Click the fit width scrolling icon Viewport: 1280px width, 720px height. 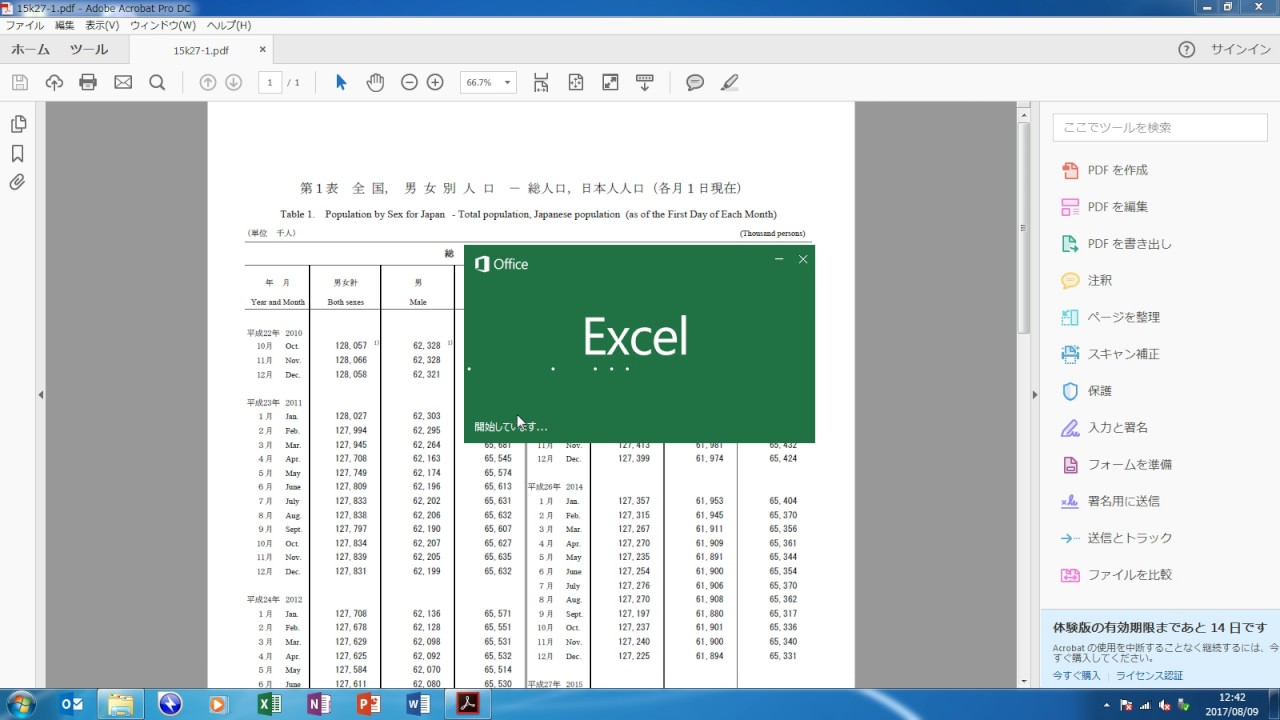coord(541,82)
